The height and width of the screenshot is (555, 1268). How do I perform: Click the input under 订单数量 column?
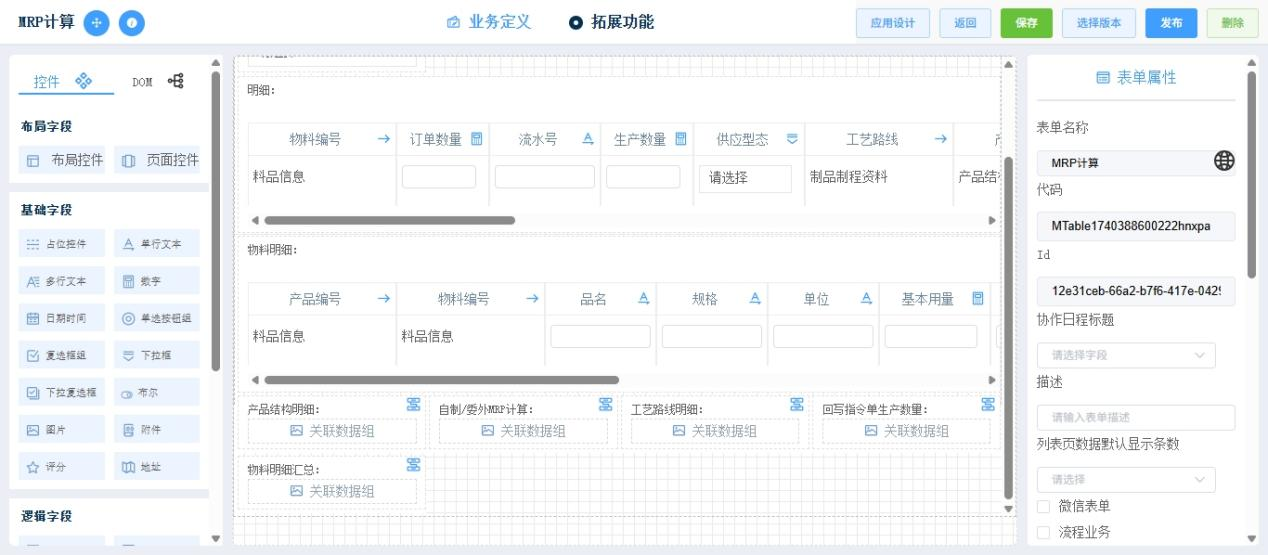tap(439, 177)
